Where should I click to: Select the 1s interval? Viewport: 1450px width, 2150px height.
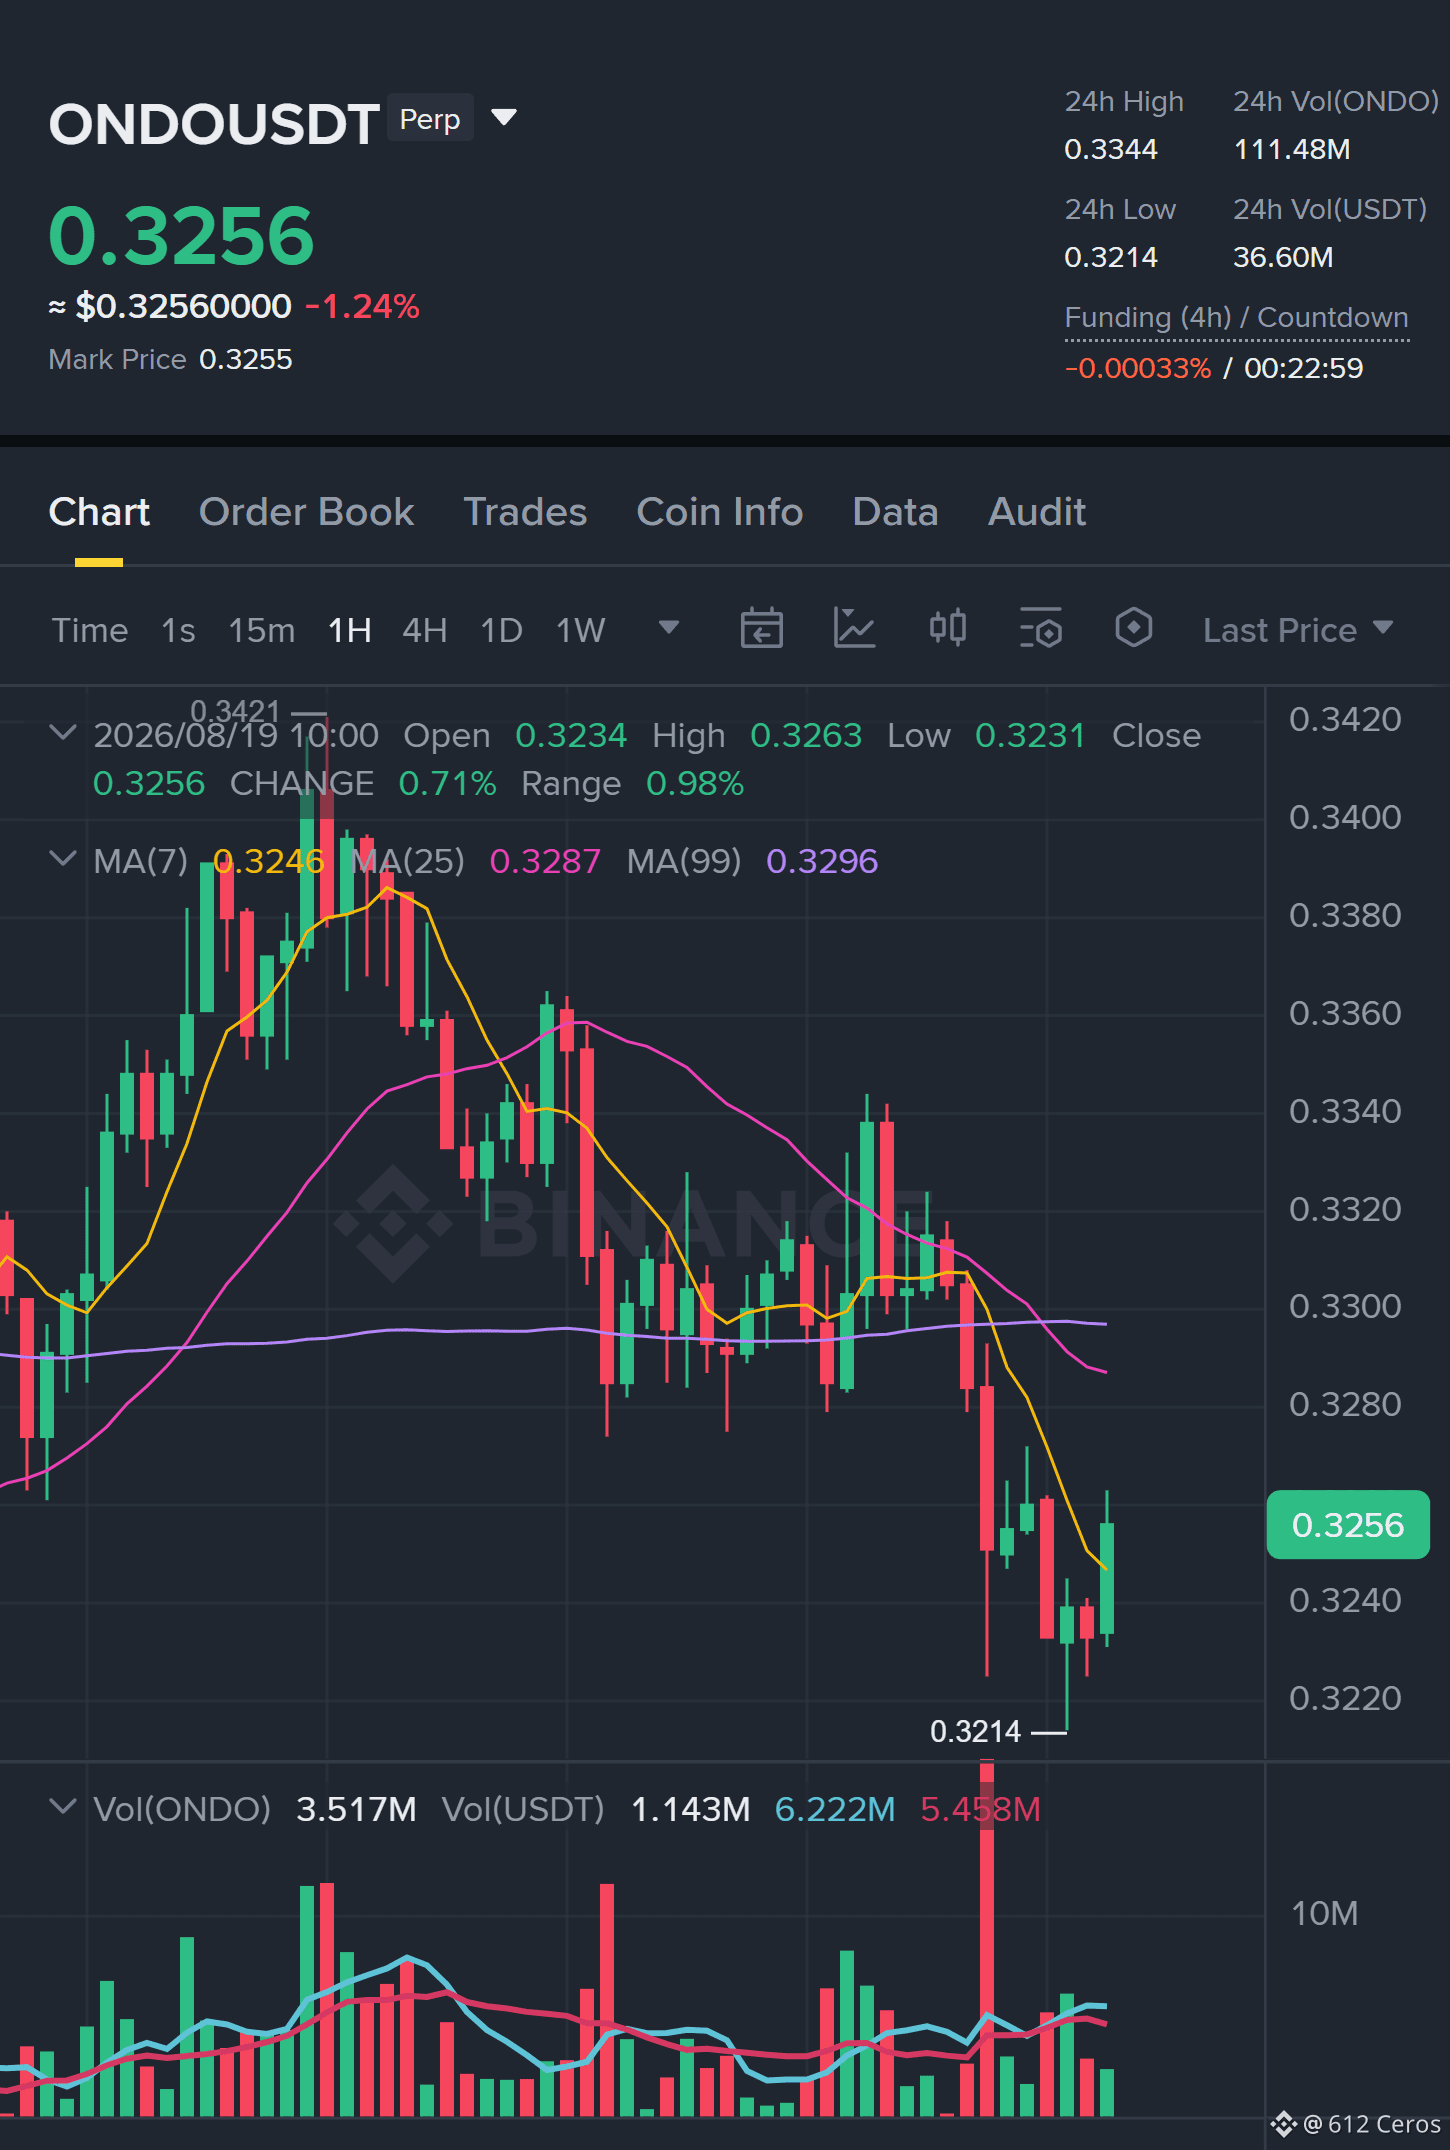tap(178, 630)
